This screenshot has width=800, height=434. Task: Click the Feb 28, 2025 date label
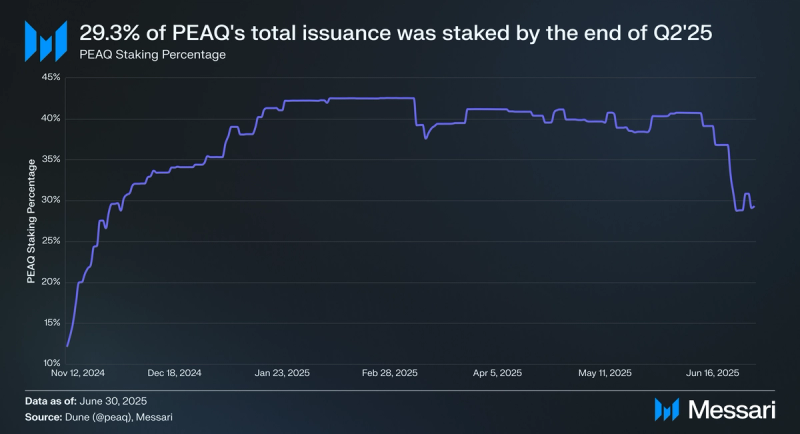click(x=390, y=373)
